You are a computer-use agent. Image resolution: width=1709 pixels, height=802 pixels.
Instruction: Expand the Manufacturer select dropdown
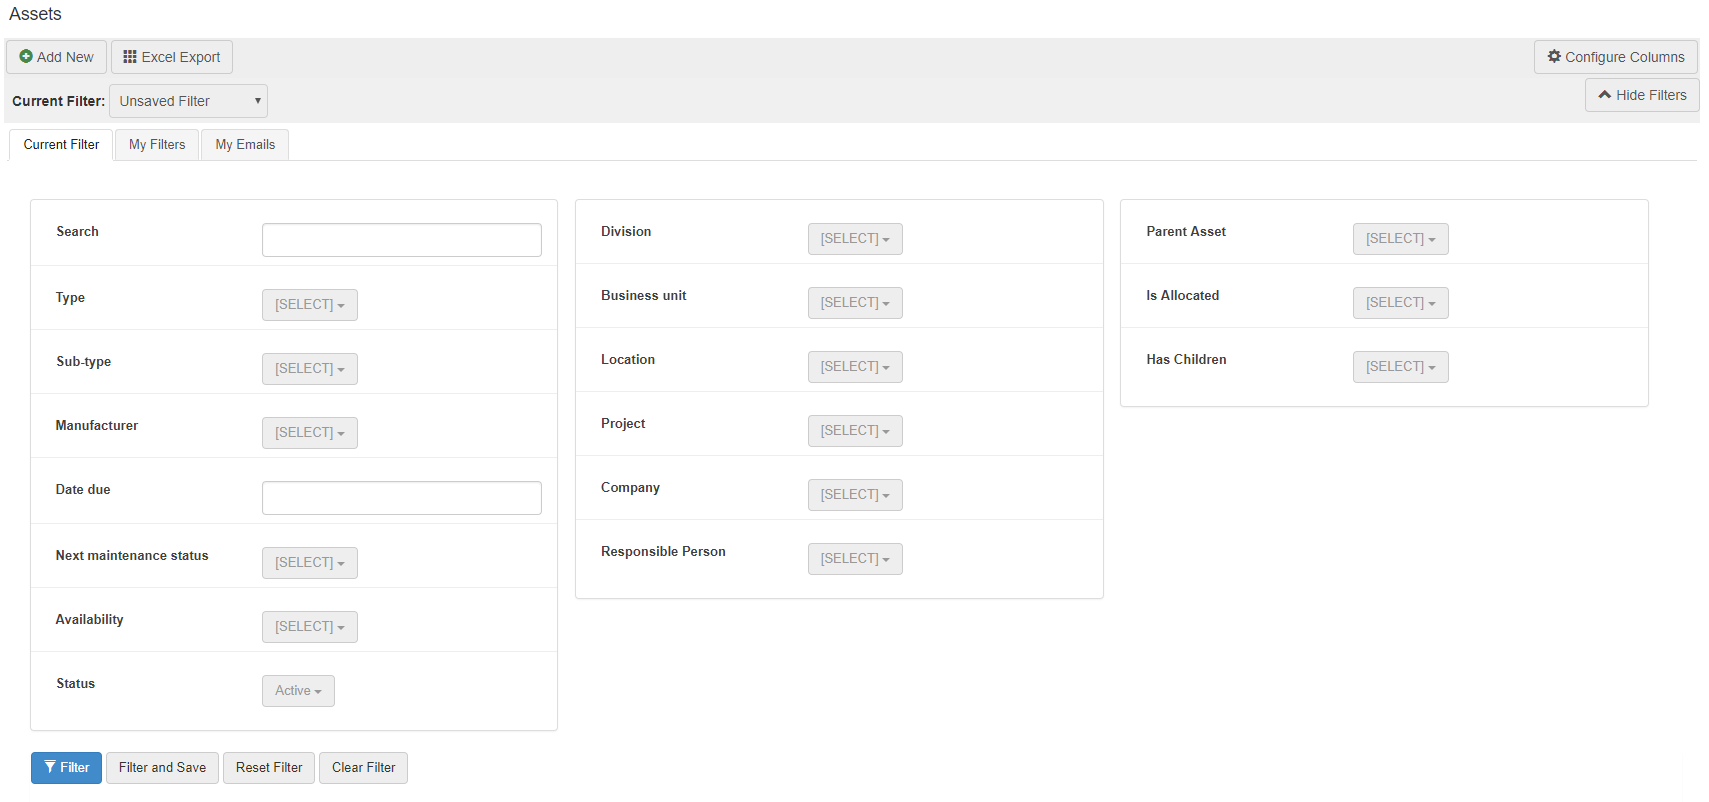coord(309,433)
